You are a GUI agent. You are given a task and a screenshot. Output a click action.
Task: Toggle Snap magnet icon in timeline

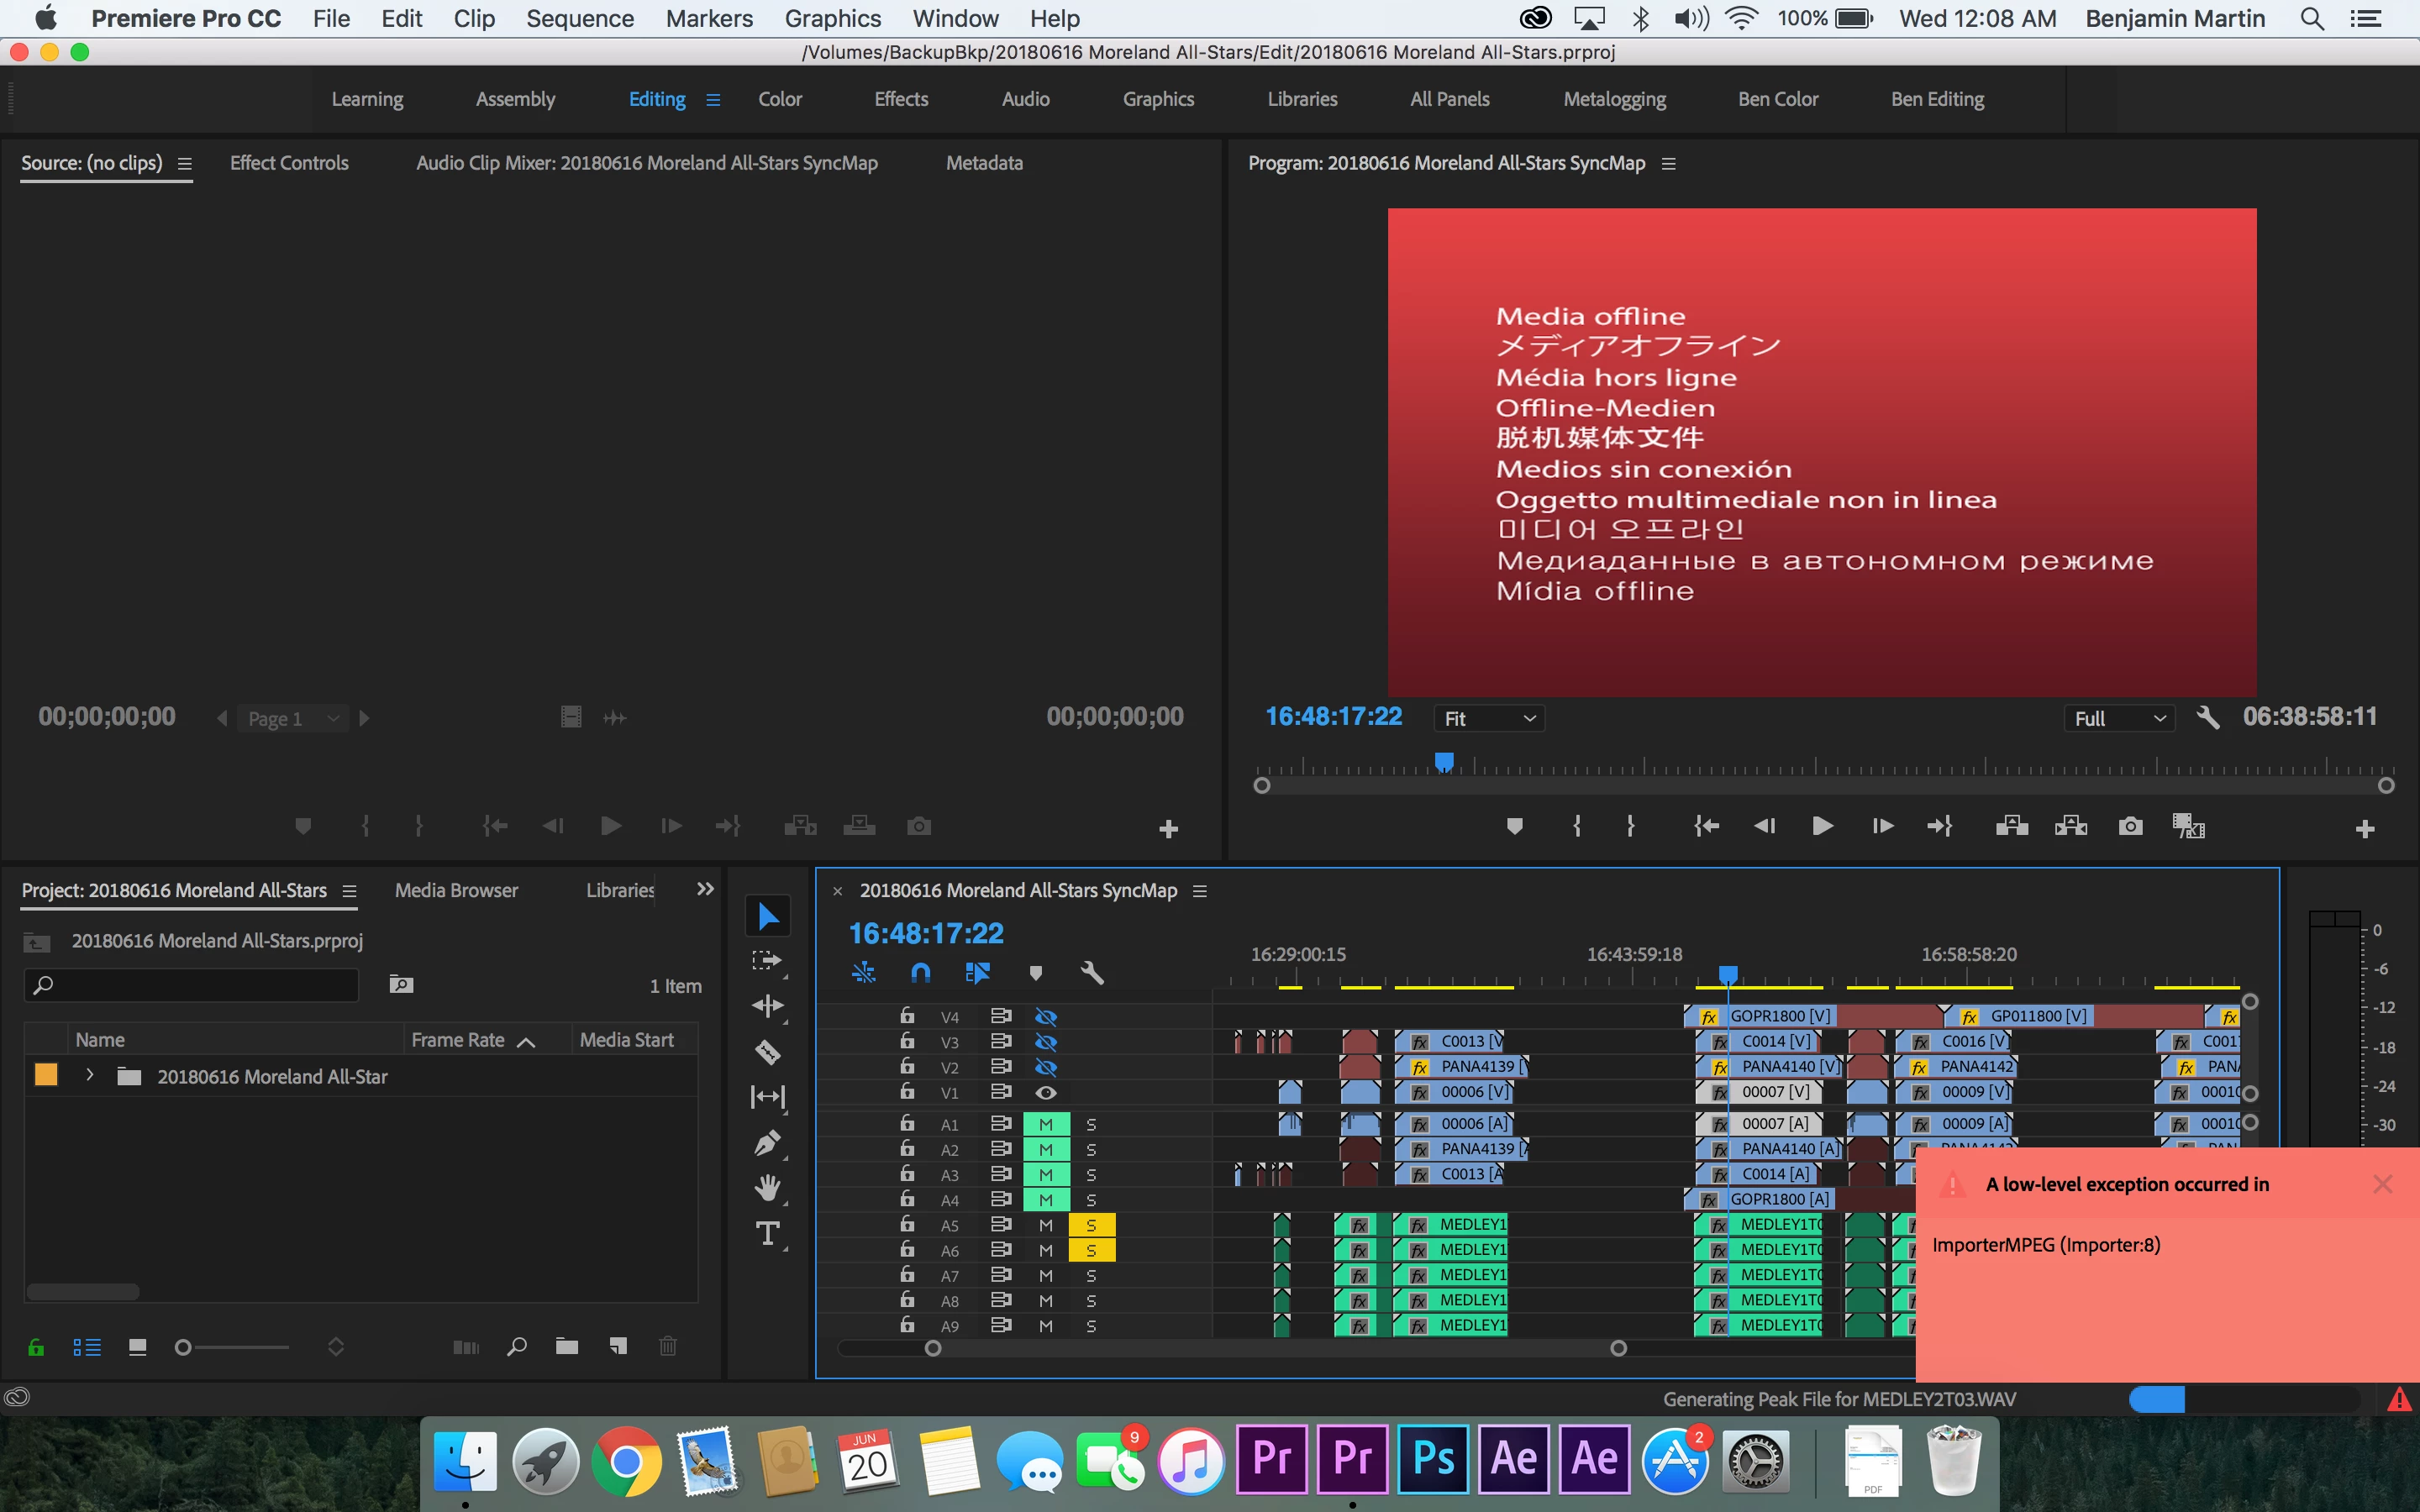[920, 972]
